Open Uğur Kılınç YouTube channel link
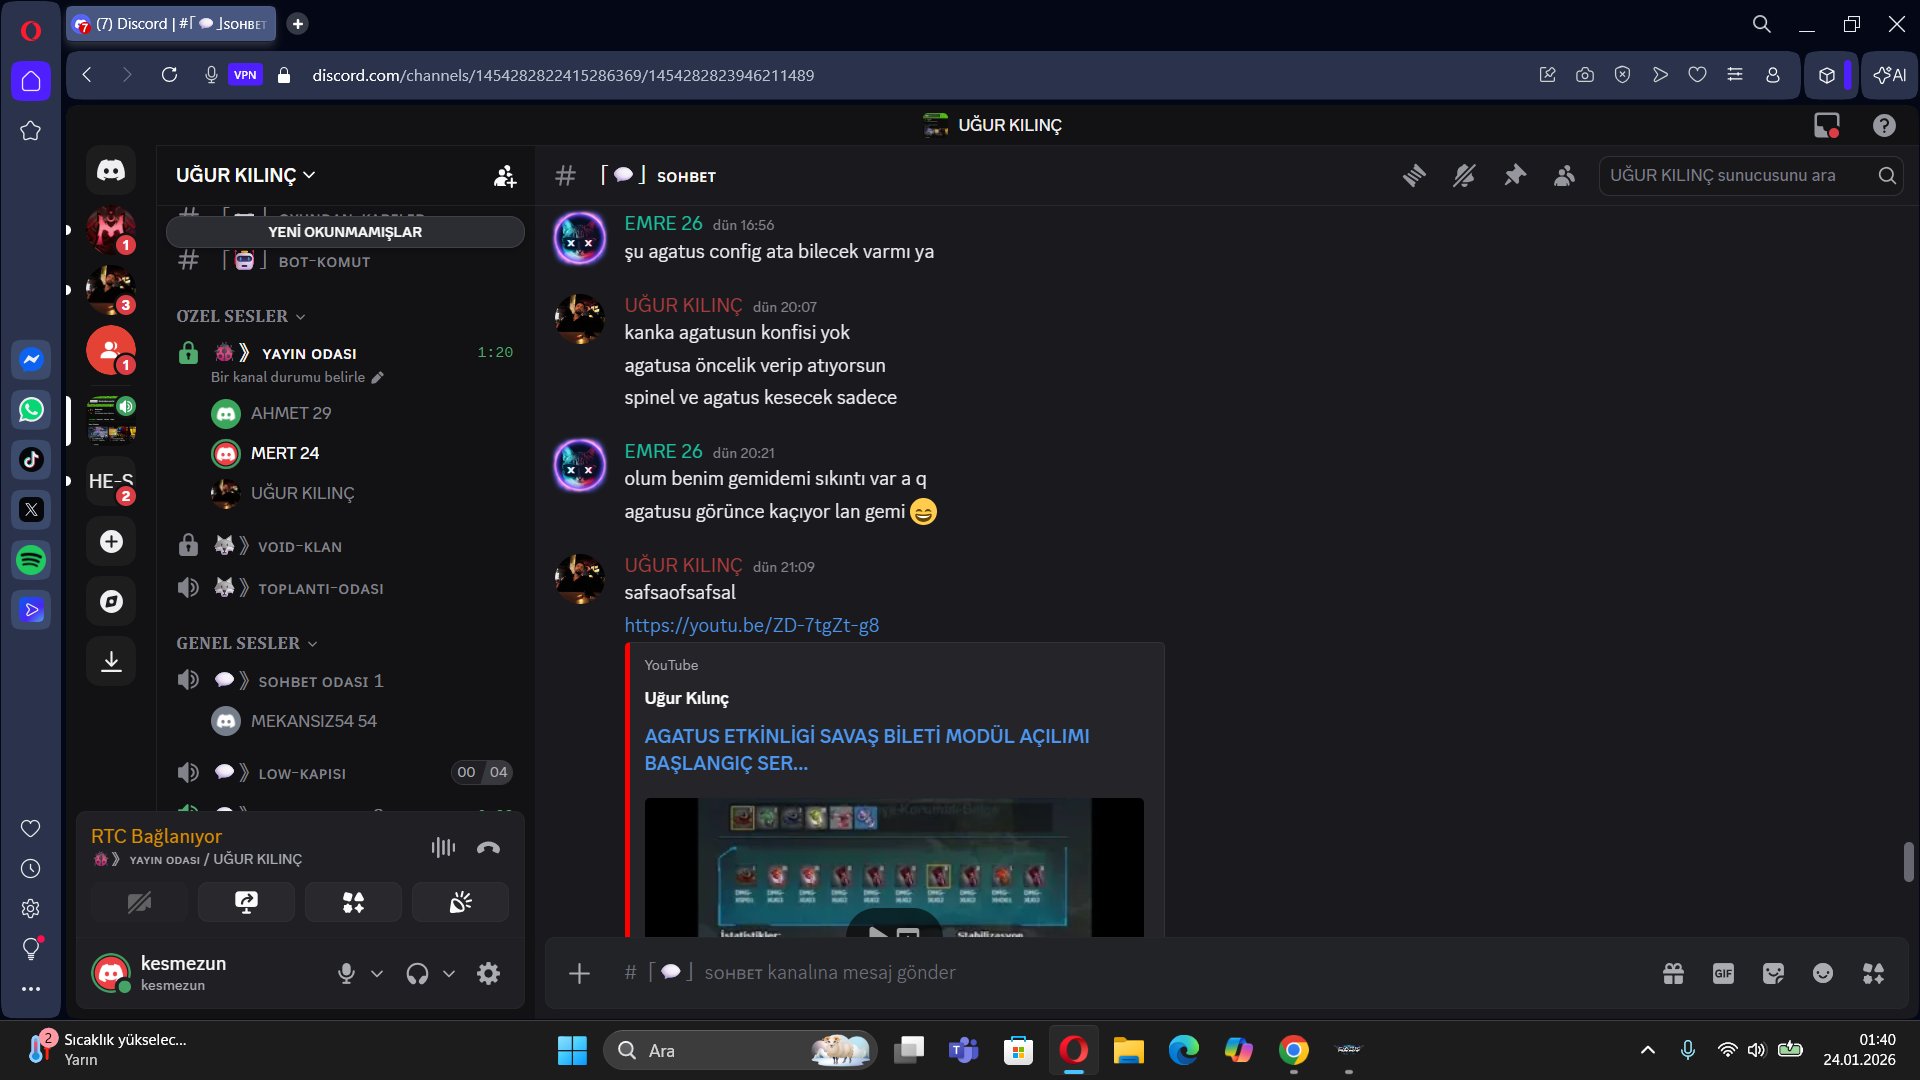The image size is (1920, 1080). click(x=687, y=698)
